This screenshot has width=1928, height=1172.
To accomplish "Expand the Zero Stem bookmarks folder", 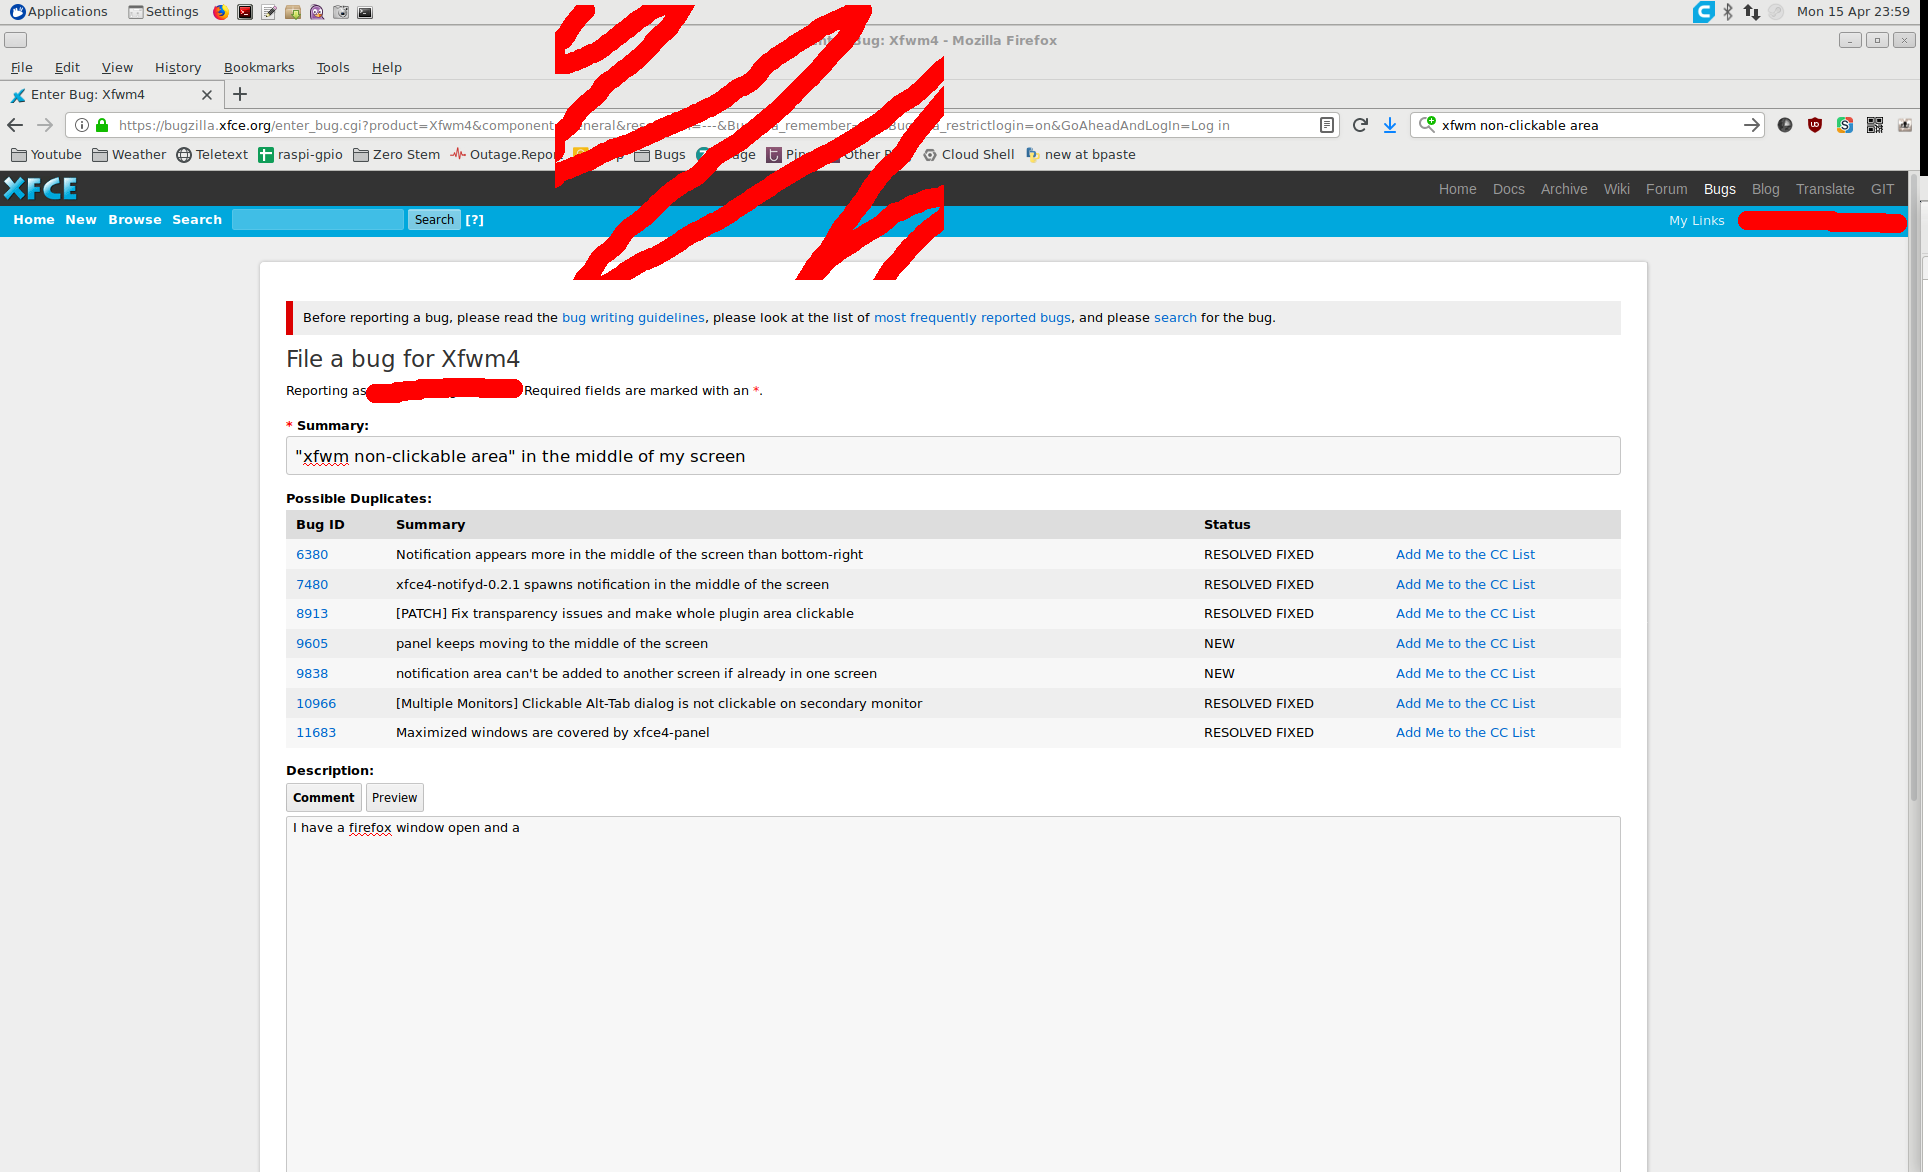I will click(396, 154).
